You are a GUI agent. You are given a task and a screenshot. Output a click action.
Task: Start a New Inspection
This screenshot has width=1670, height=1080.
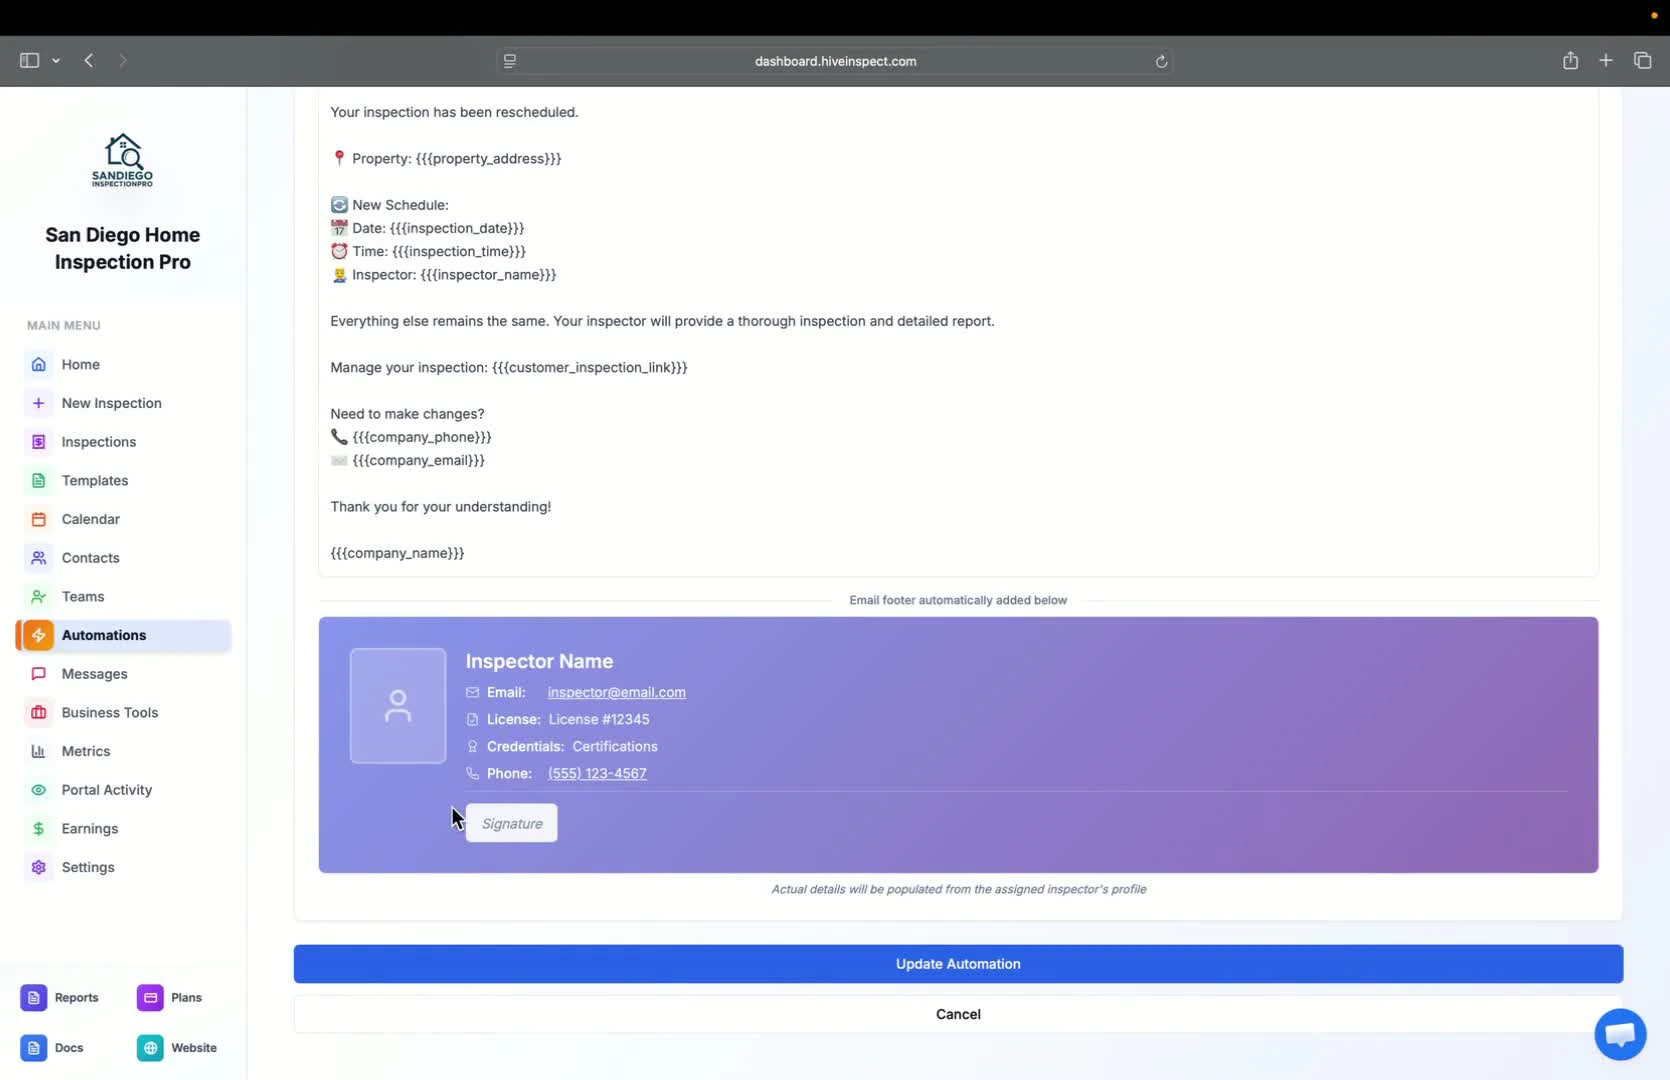111,403
